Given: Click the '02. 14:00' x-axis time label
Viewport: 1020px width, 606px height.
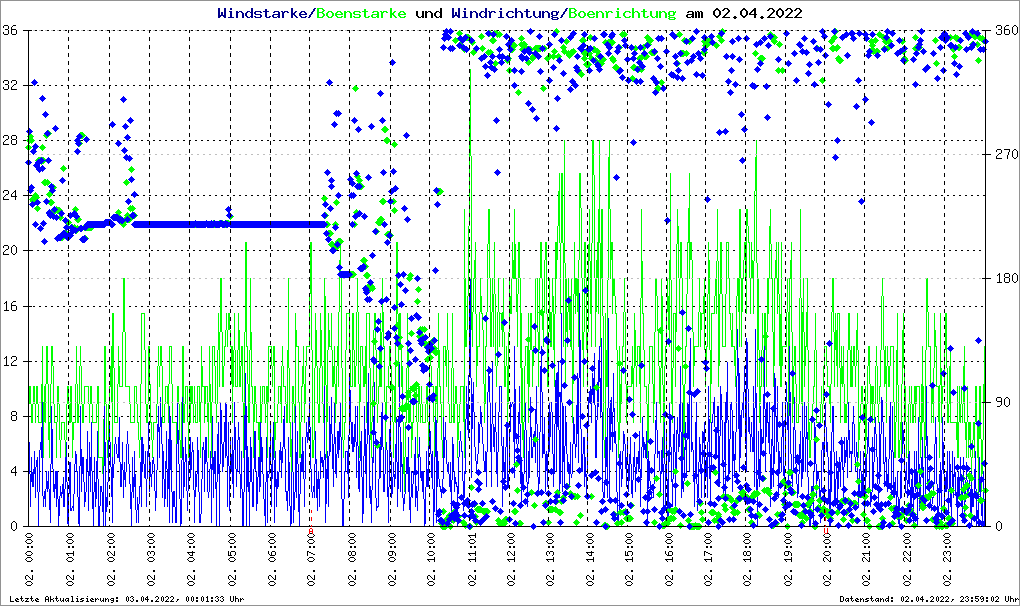Looking at the screenshot, I should point(590,561).
